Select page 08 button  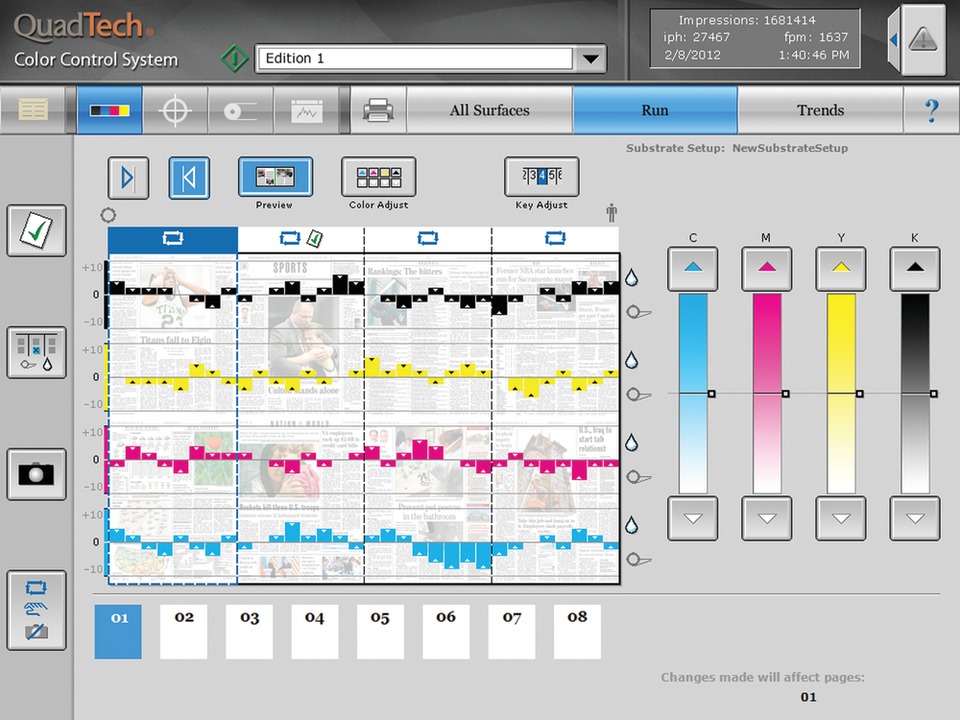[x=577, y=631]
